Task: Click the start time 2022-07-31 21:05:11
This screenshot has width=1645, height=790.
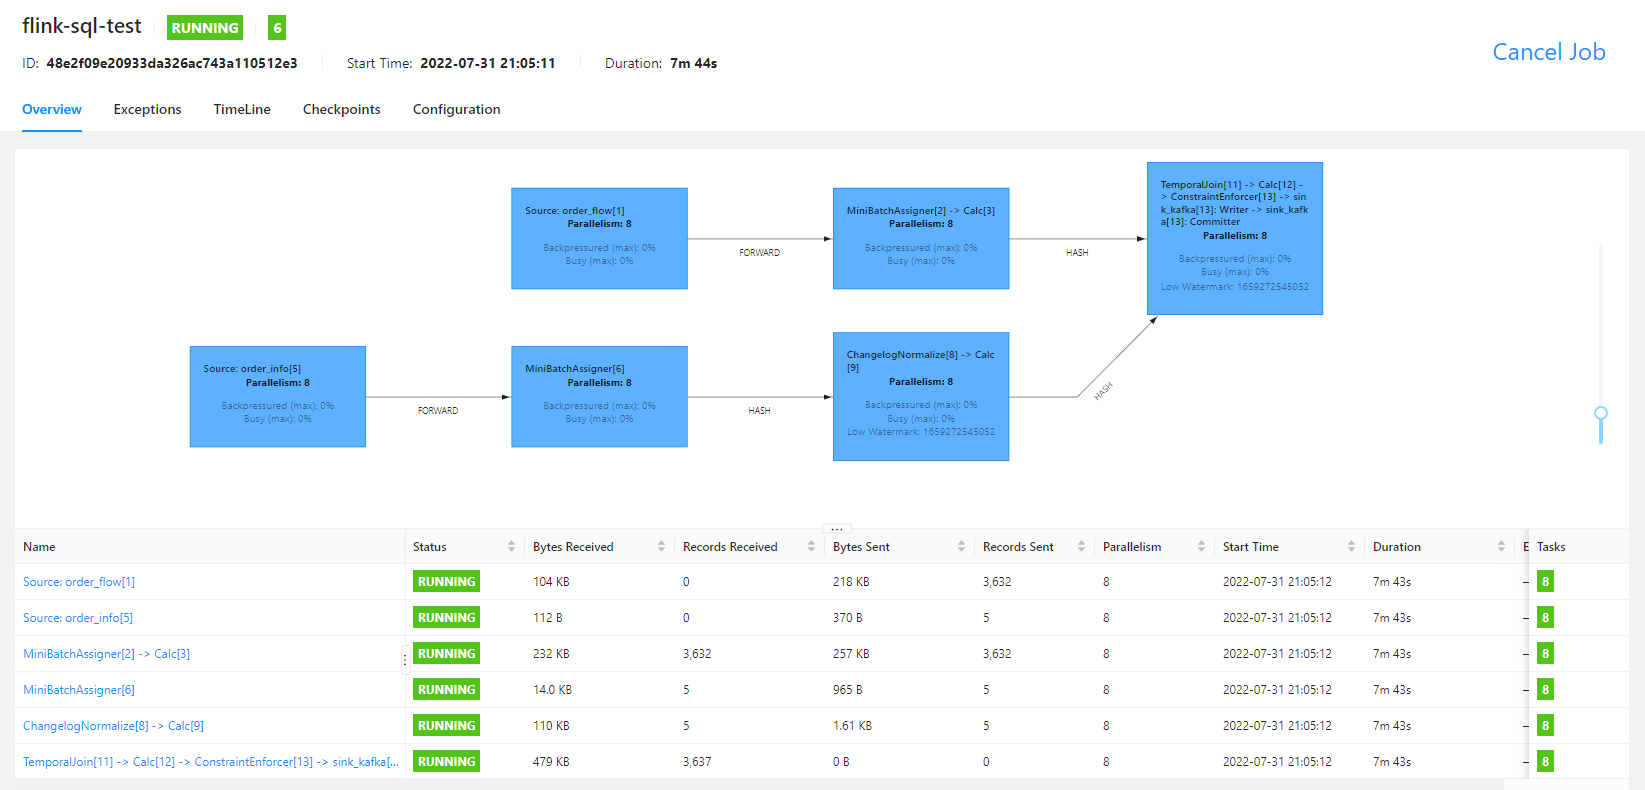Action: (488, 63)
